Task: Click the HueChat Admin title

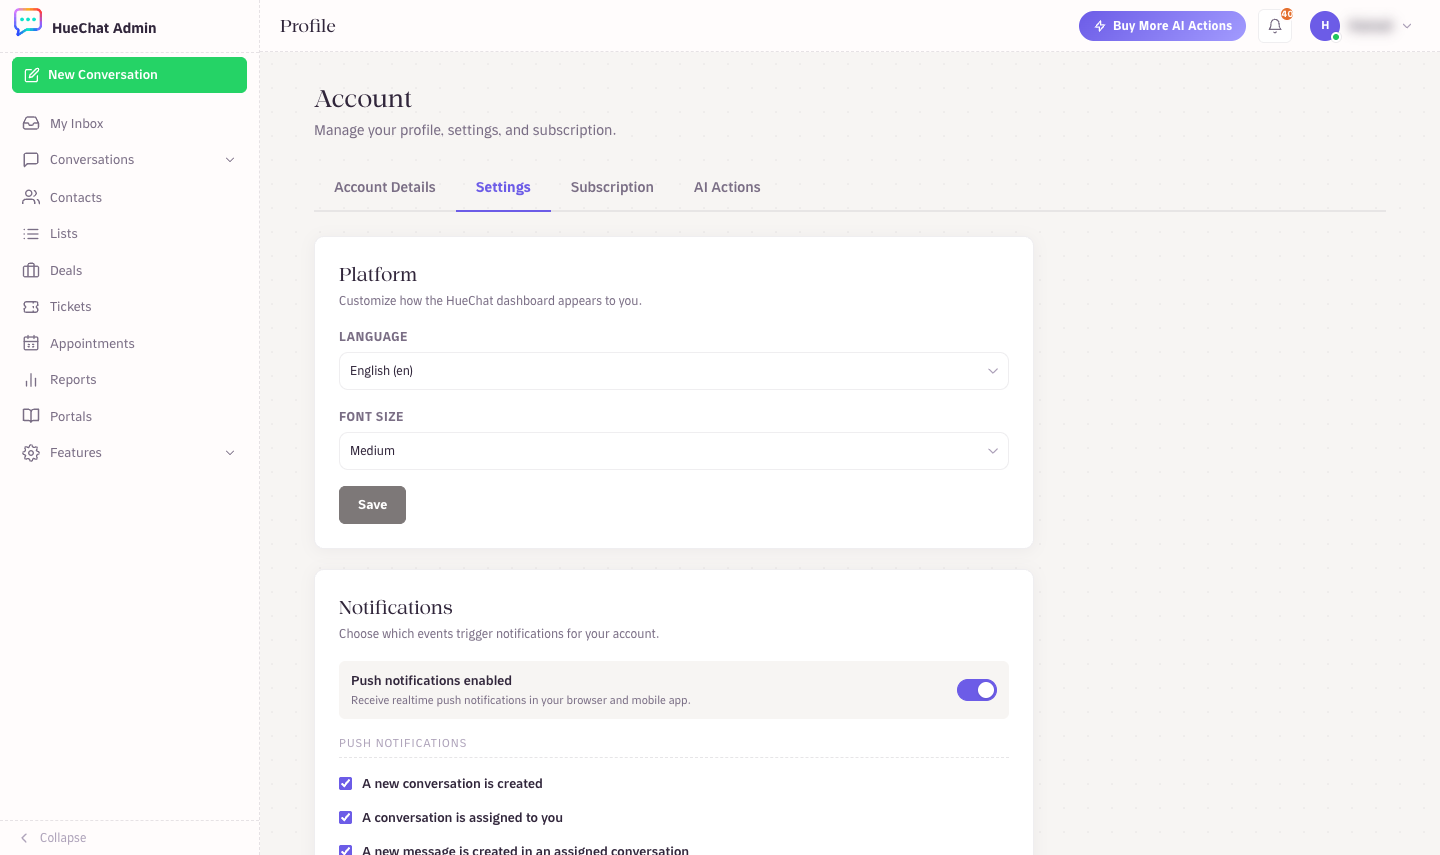Action: 104,28
